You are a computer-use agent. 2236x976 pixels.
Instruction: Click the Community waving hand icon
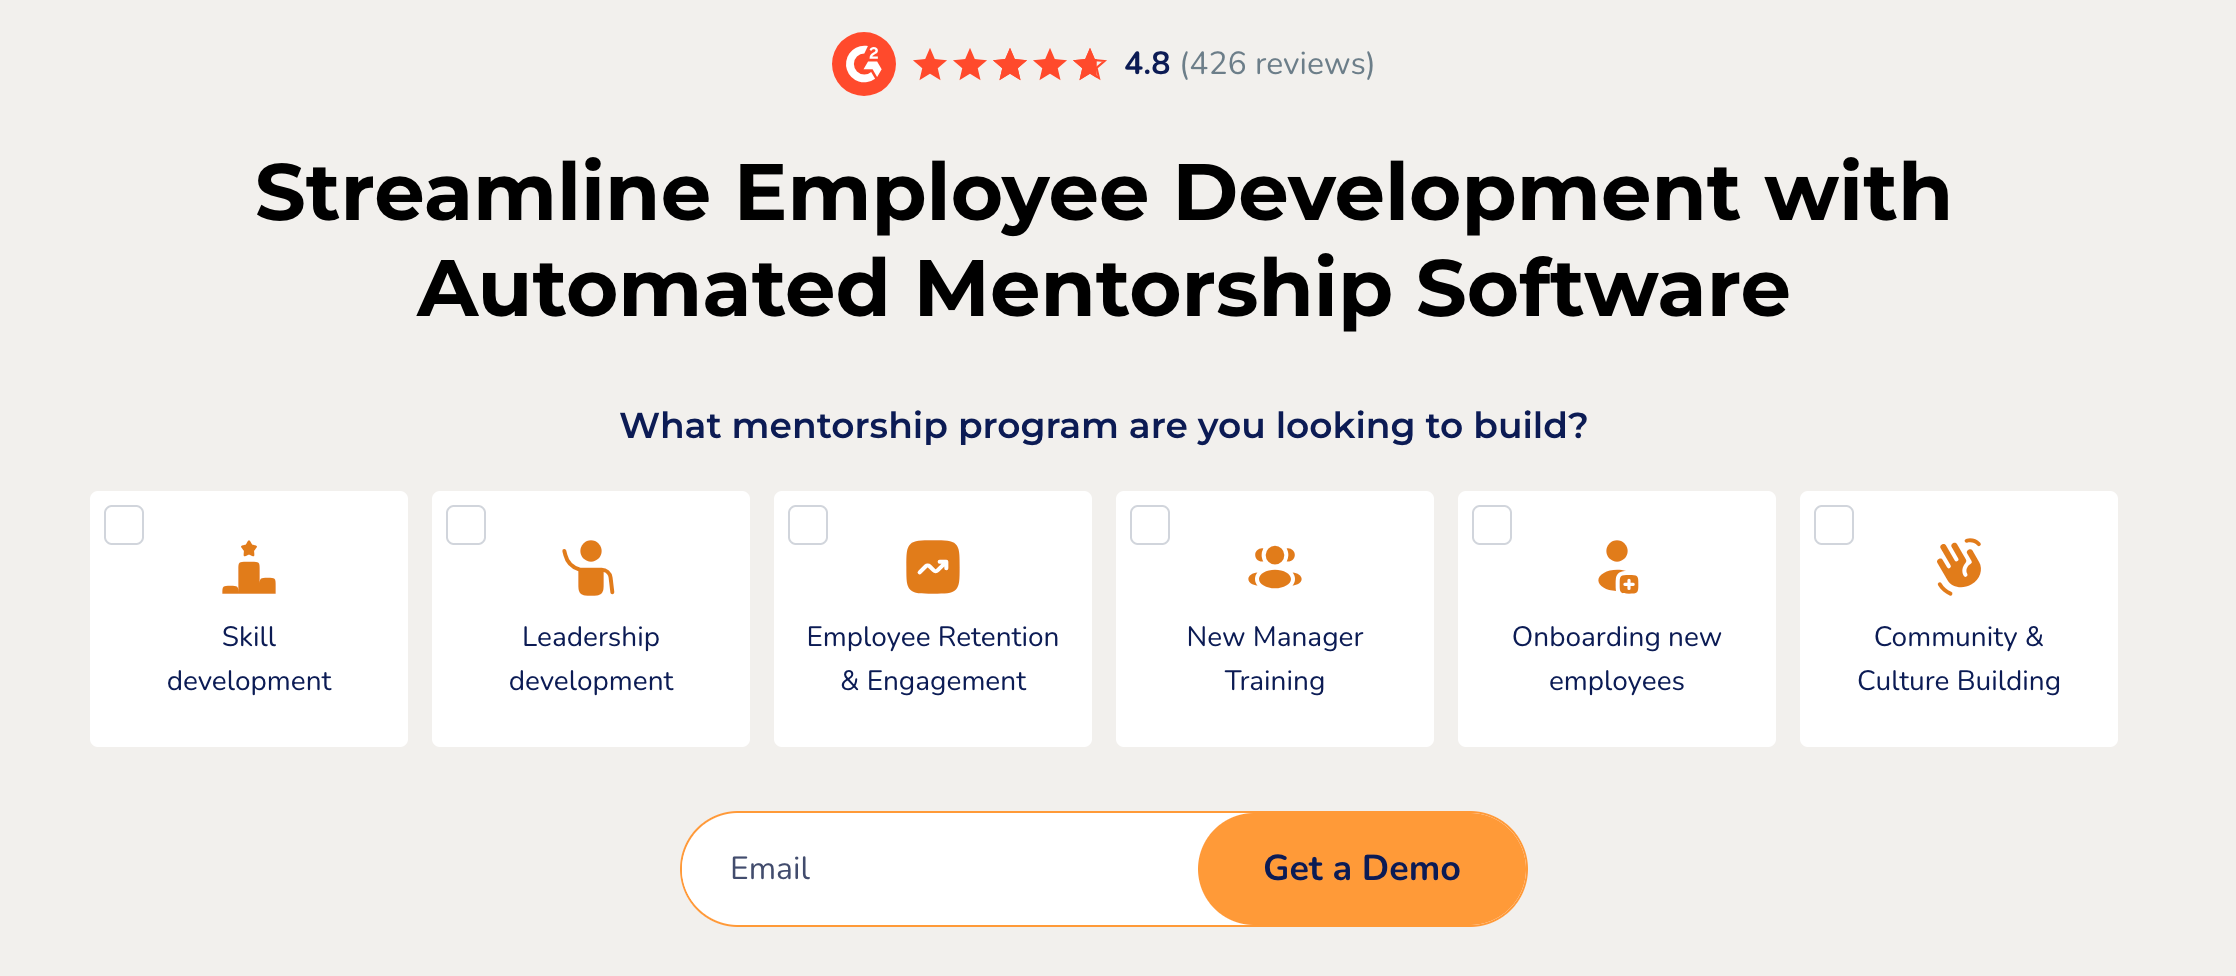pos(1958,567)
